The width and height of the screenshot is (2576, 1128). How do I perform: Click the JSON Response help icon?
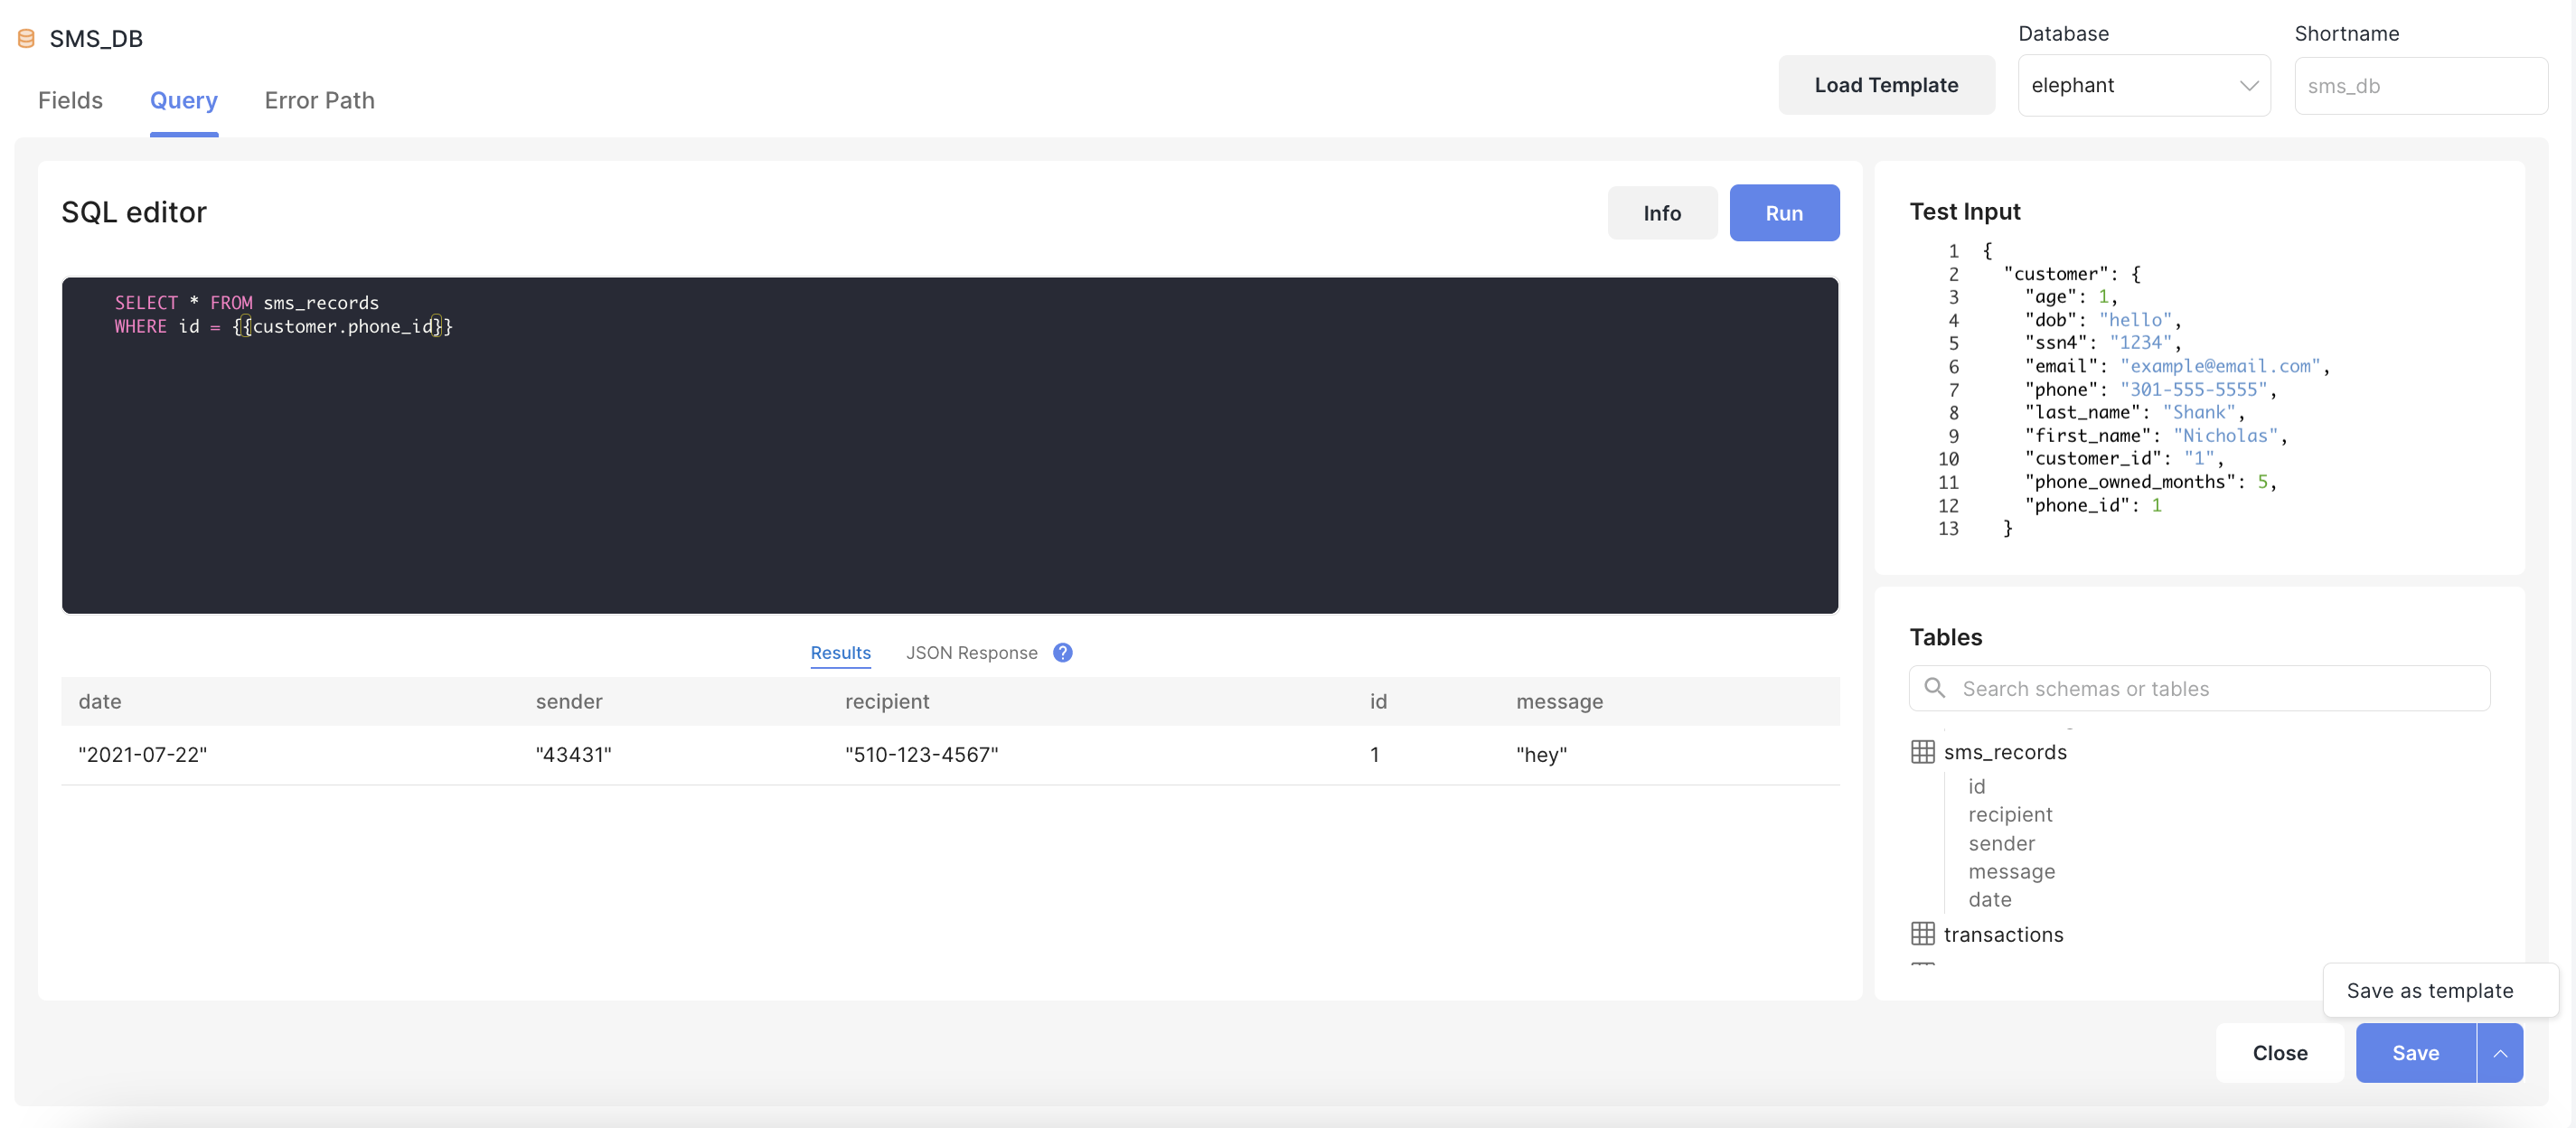[x=1062, y=652]
